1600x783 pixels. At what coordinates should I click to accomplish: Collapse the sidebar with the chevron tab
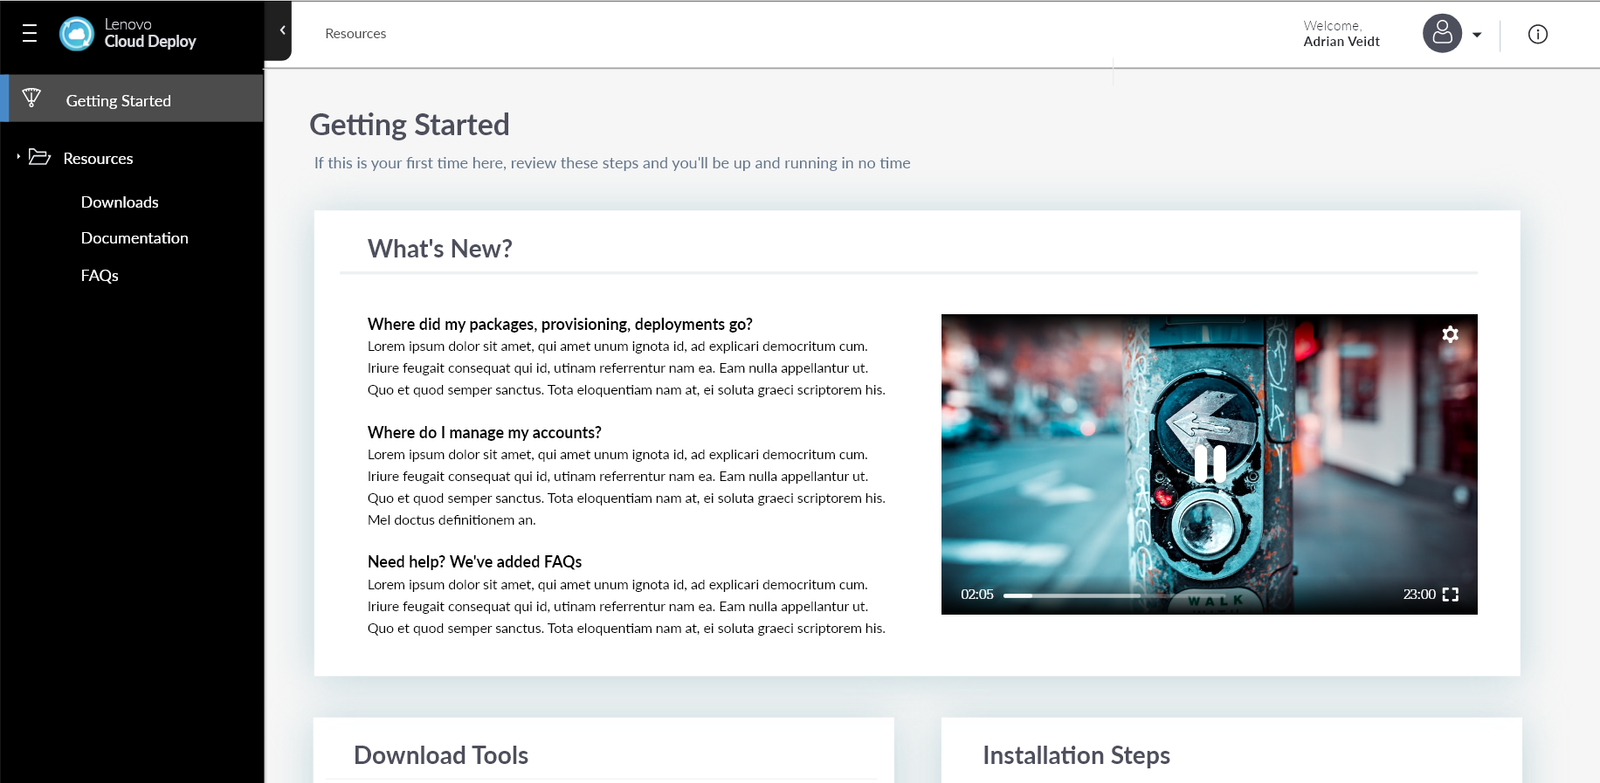282,31
